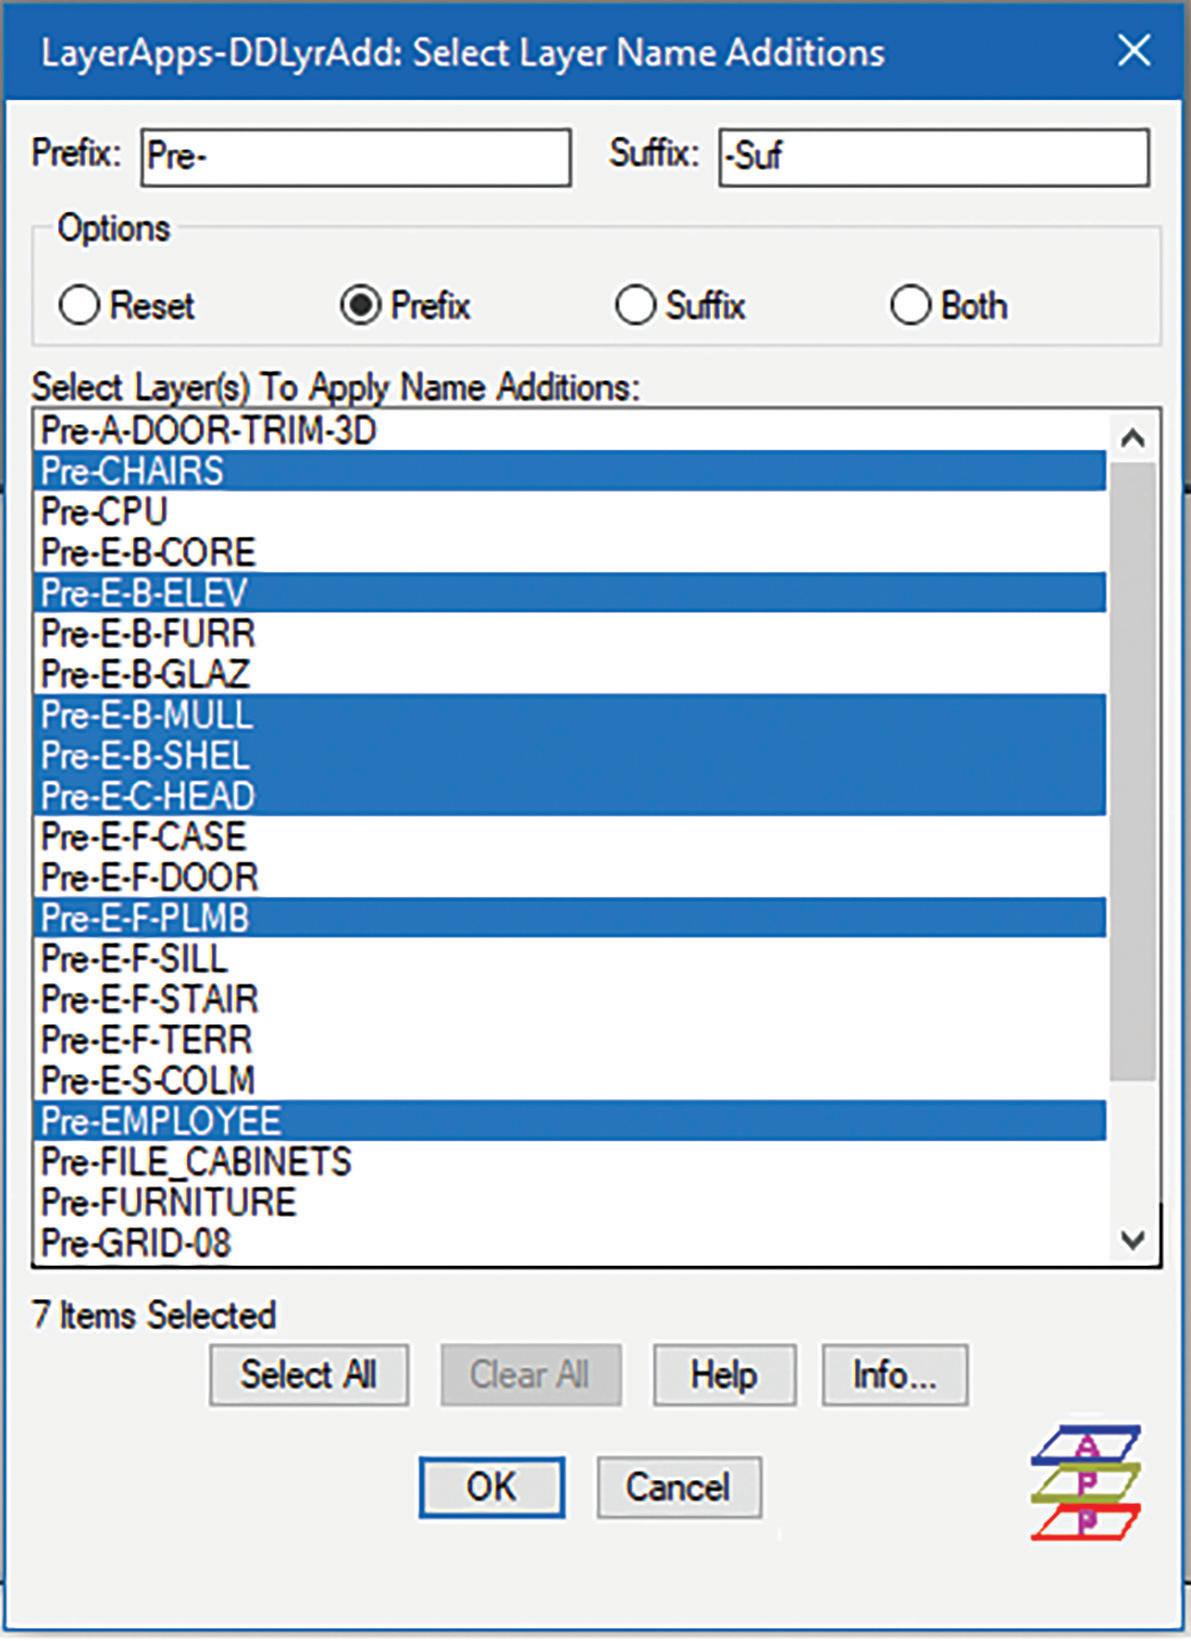The image size is (1191, 1641).
Task: Confirm with the OK button
Action: coord(491,1487)
